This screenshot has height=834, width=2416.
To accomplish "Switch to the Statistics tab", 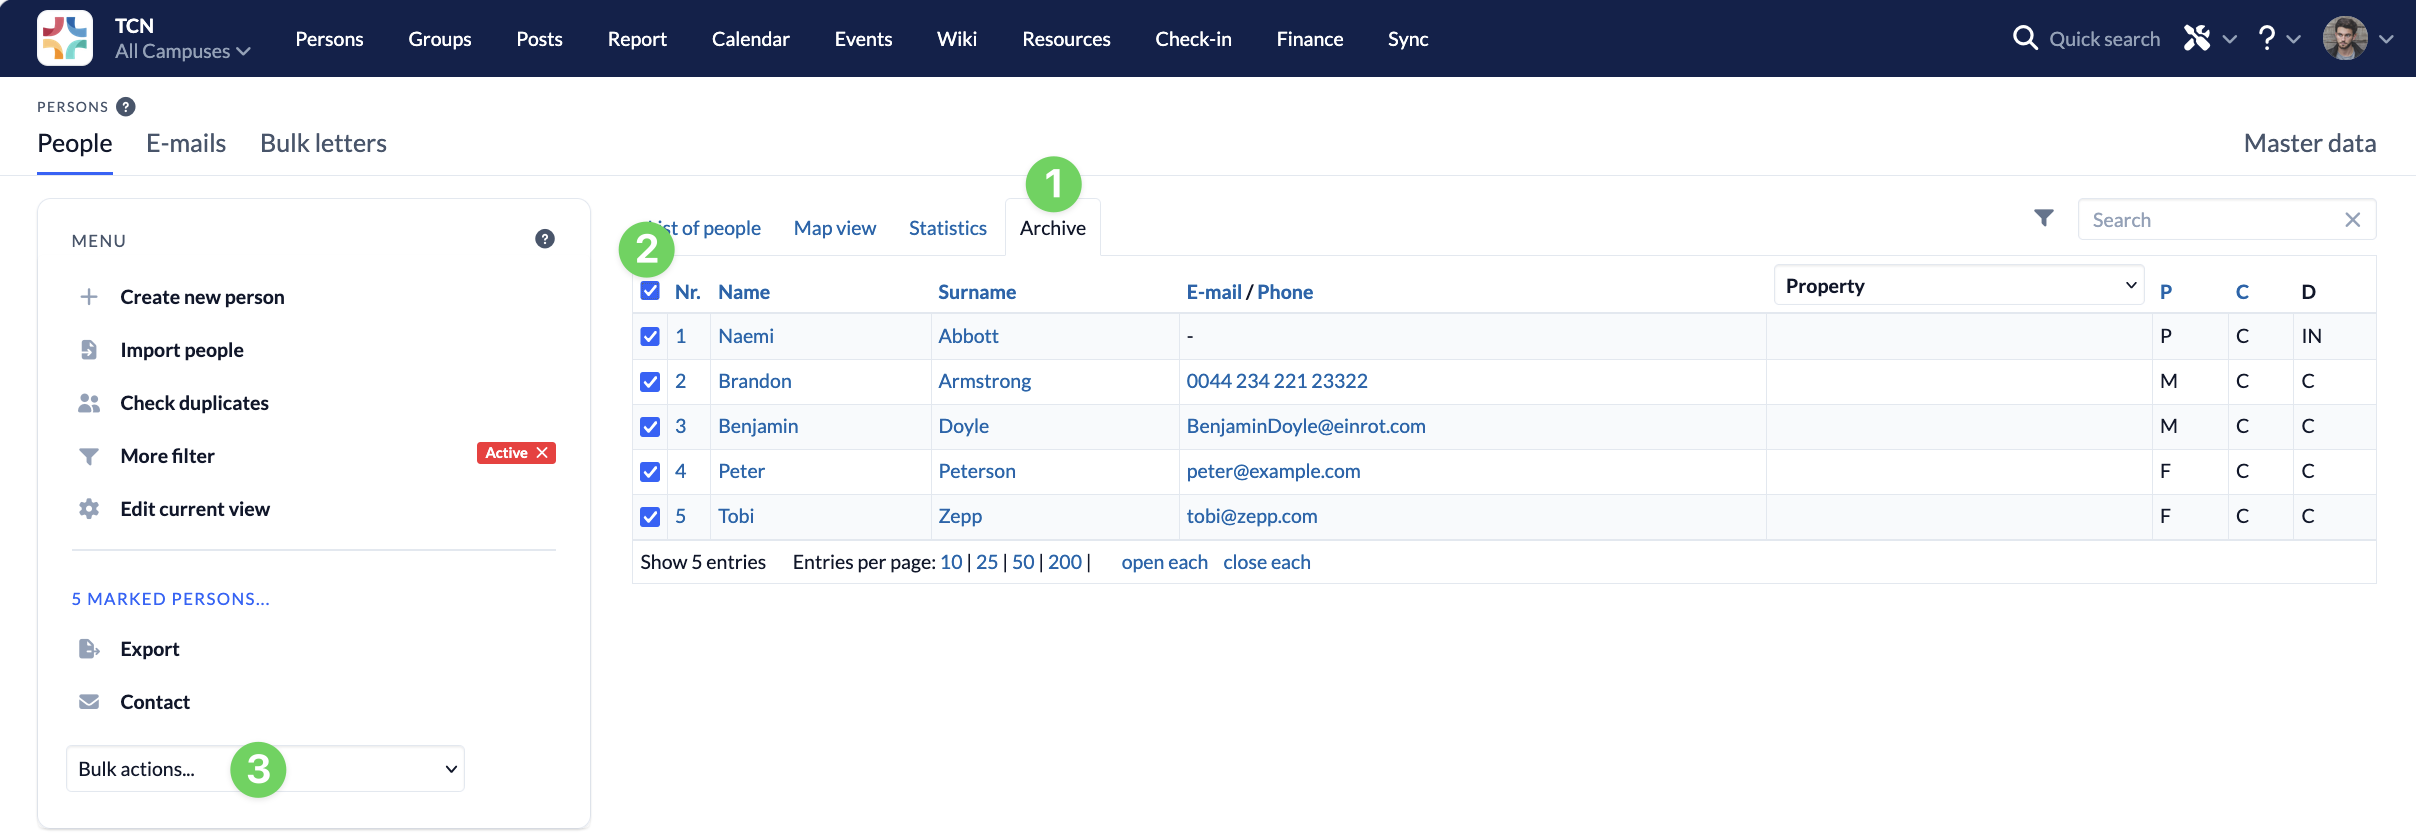I will (x=948, y=228).
